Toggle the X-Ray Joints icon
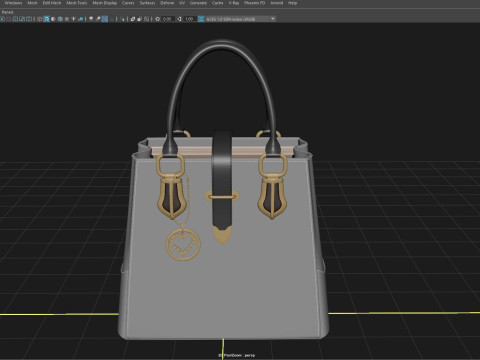The image size is (480, 360). [x=146, y=19]
